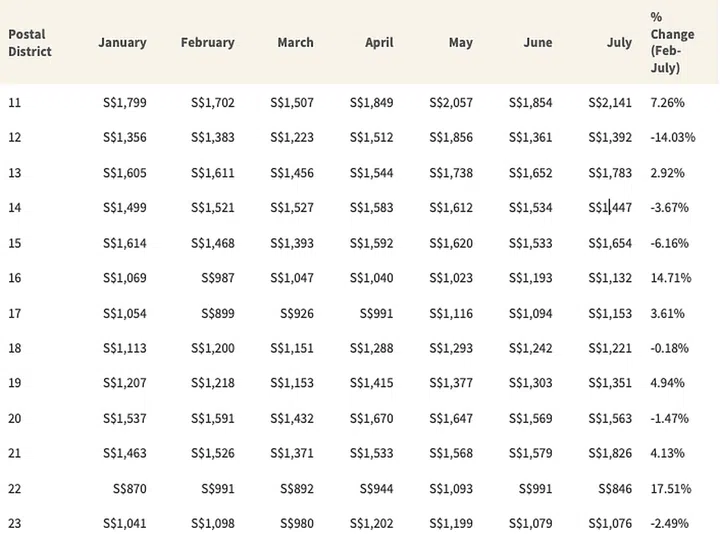The image size is (720, 540).
Task: Click the May column header
Action: point(461,43)
